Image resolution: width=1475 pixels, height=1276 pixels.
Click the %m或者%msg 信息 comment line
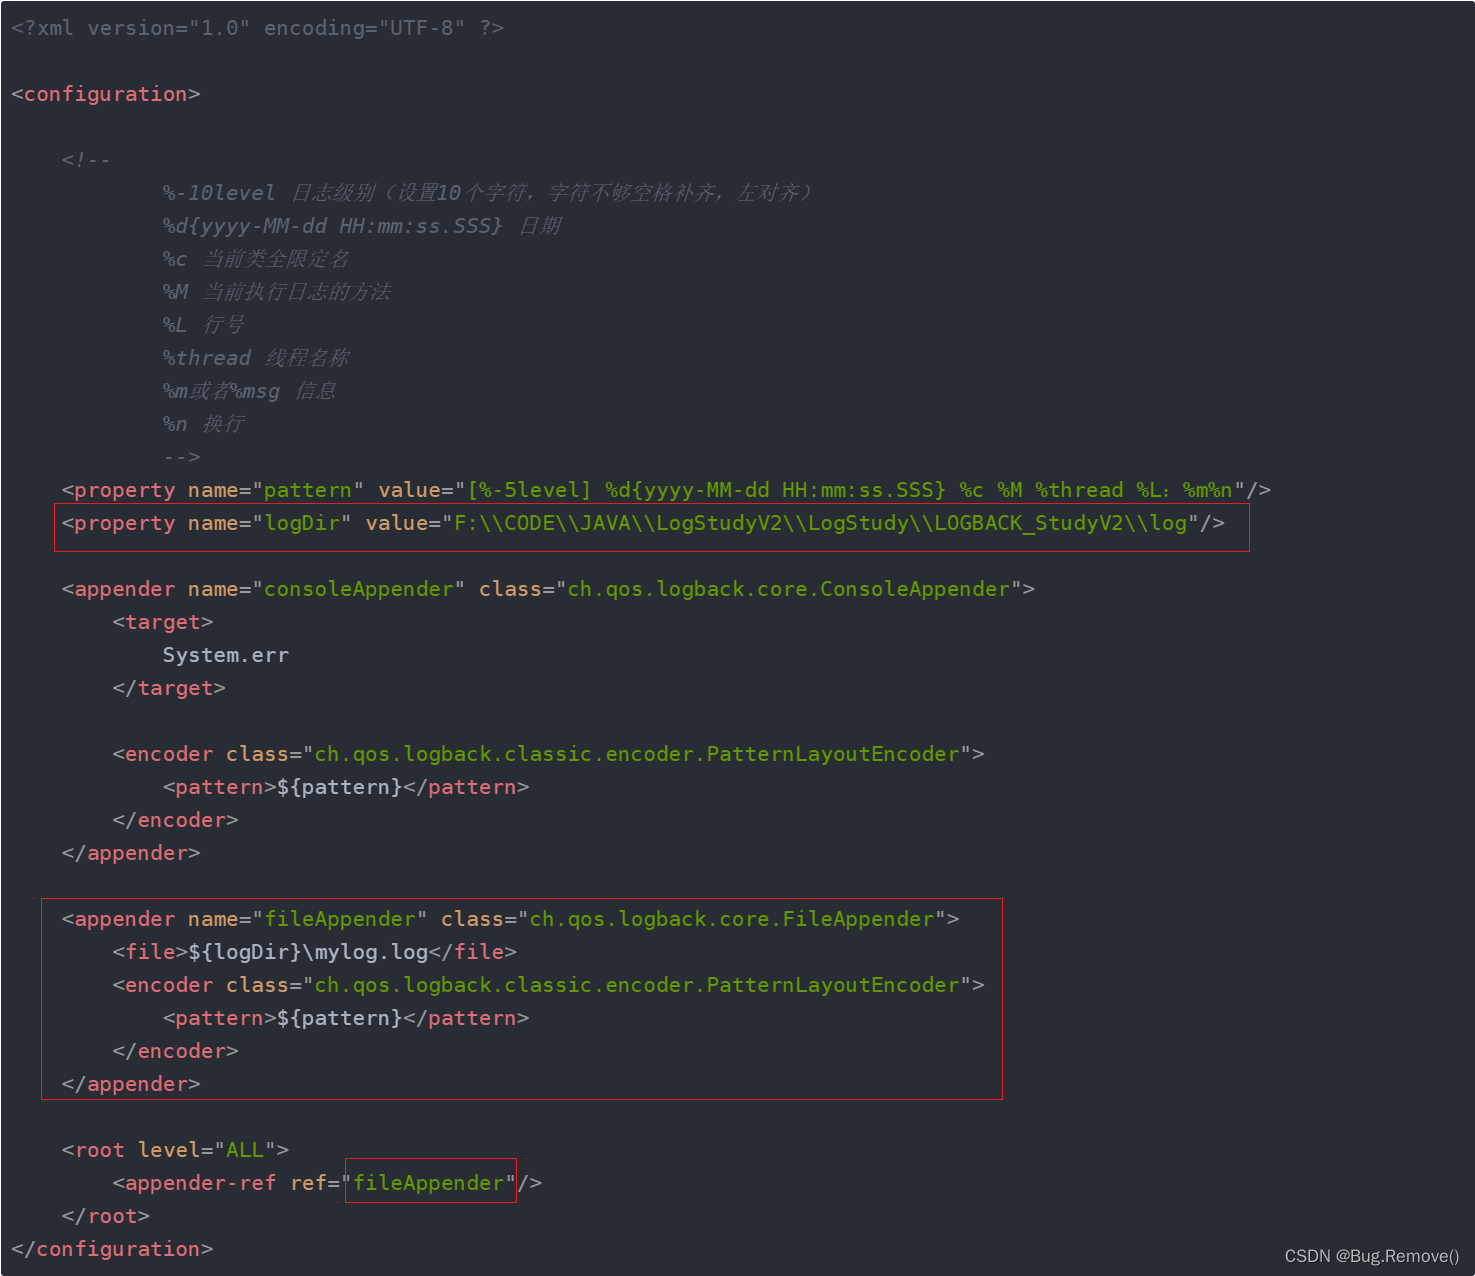coord(249,391)
